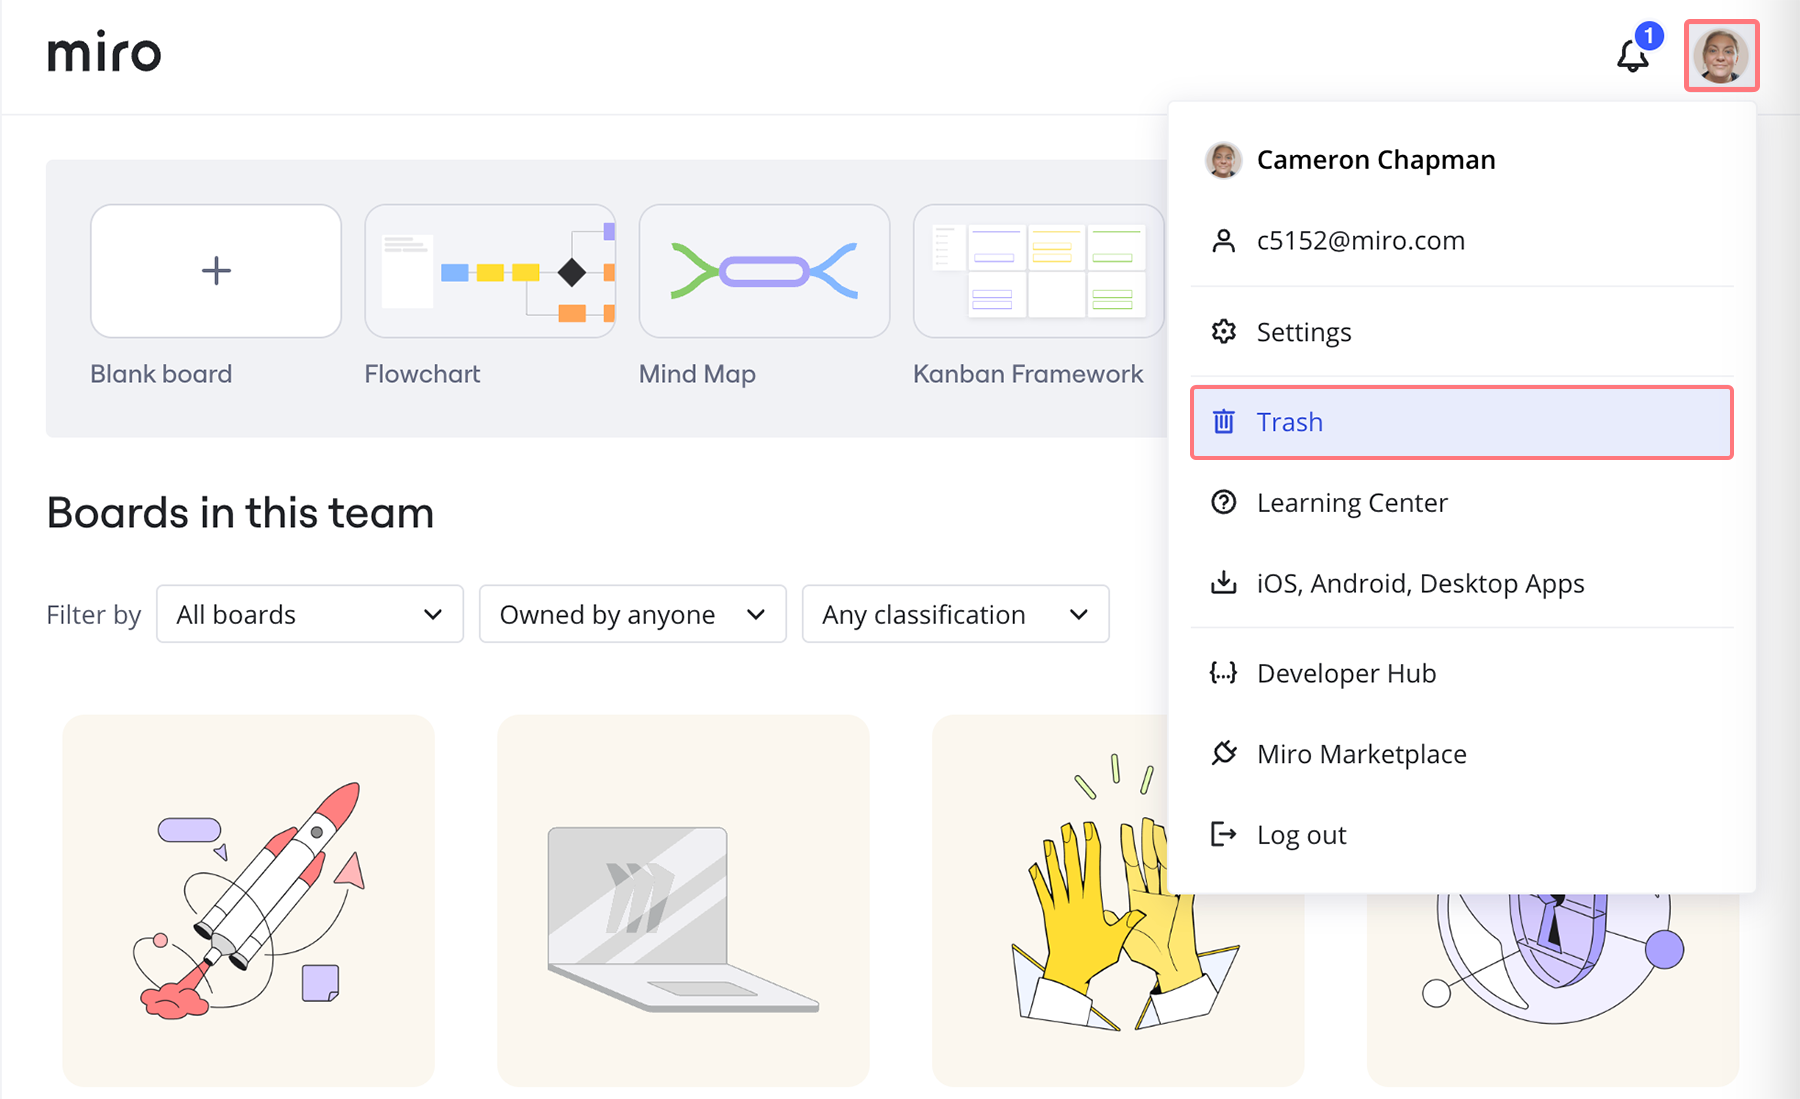This screenshot has height=1099, width=1800.
Task: Choose the Mind Map template
Action: 765,271
